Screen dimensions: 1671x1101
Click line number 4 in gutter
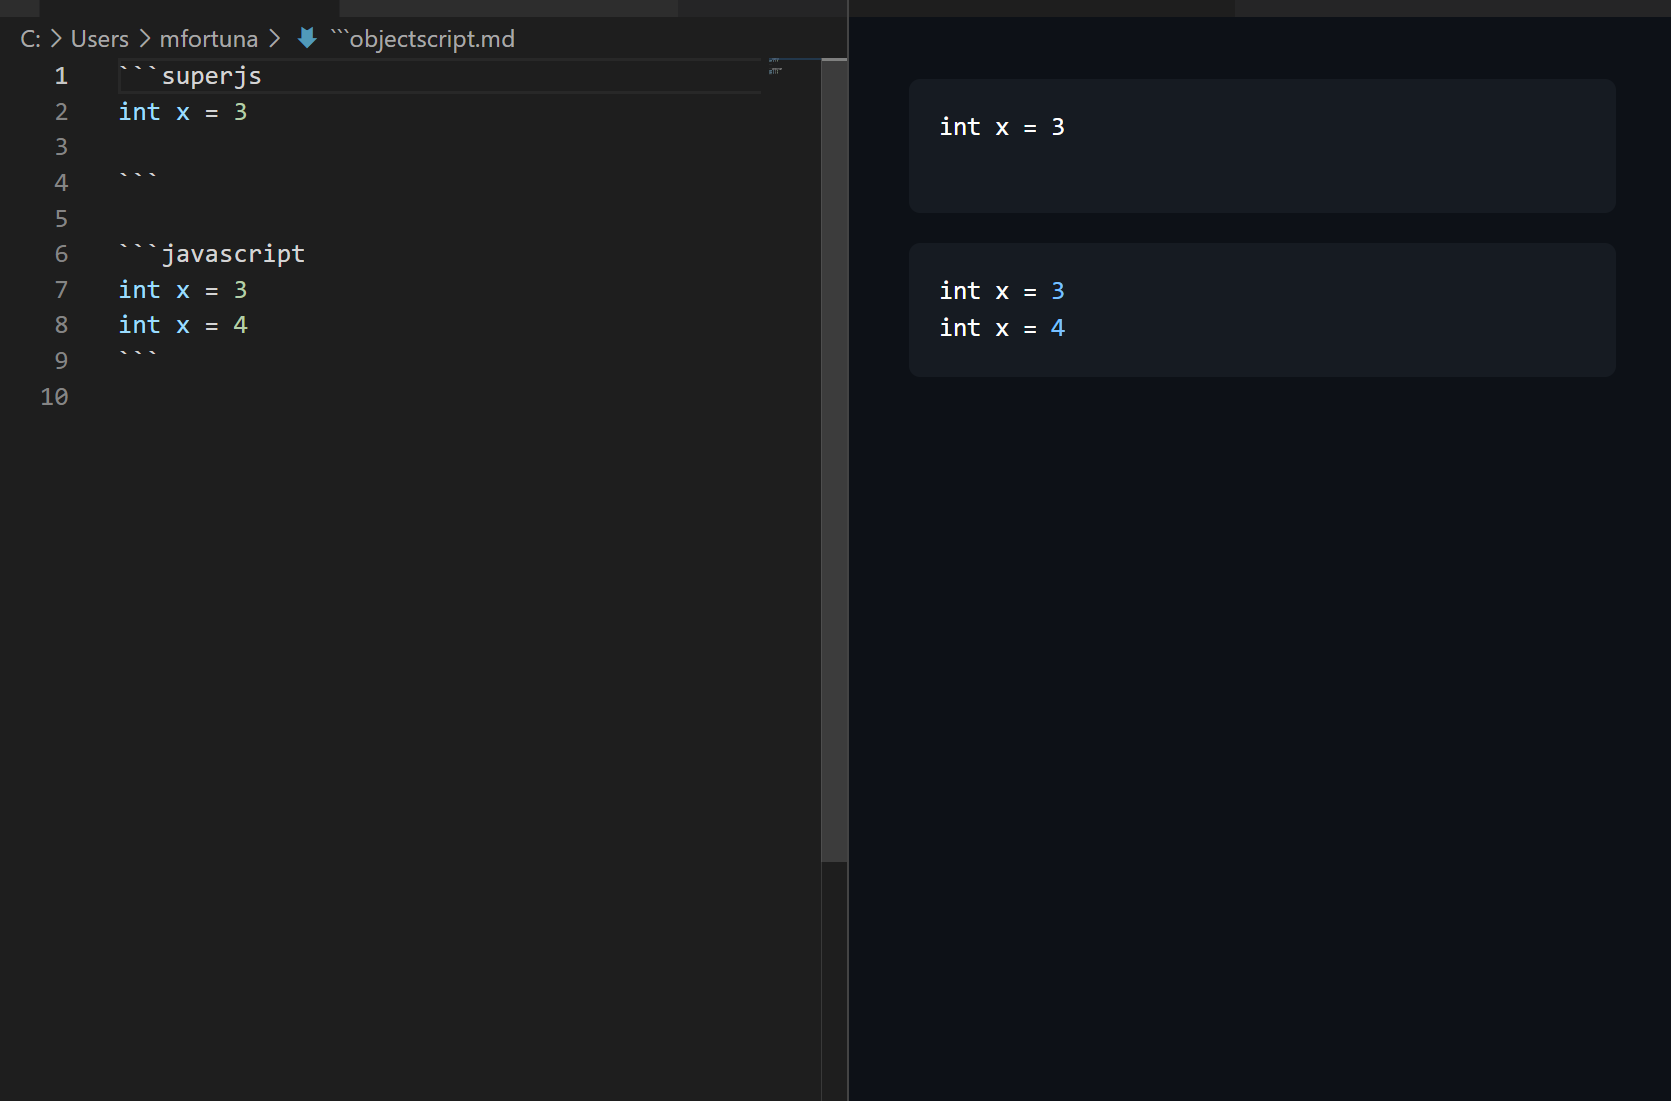61,183
